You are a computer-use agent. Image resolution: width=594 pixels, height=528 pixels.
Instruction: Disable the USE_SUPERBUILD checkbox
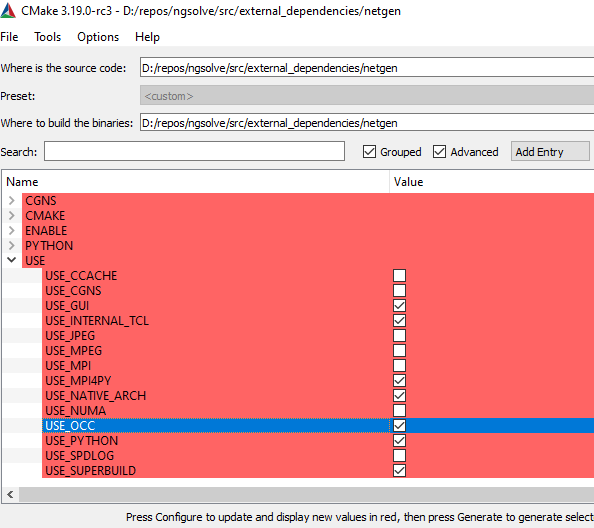[399, 470]
